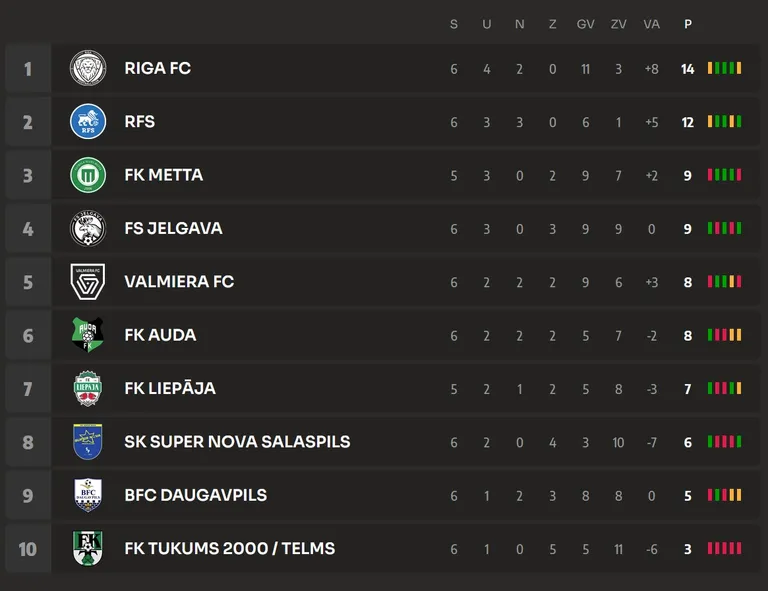This screenshot has width=768, height=591.
Task: Select the FS Jelgava club badge
Action: click(x=88, y=228)
